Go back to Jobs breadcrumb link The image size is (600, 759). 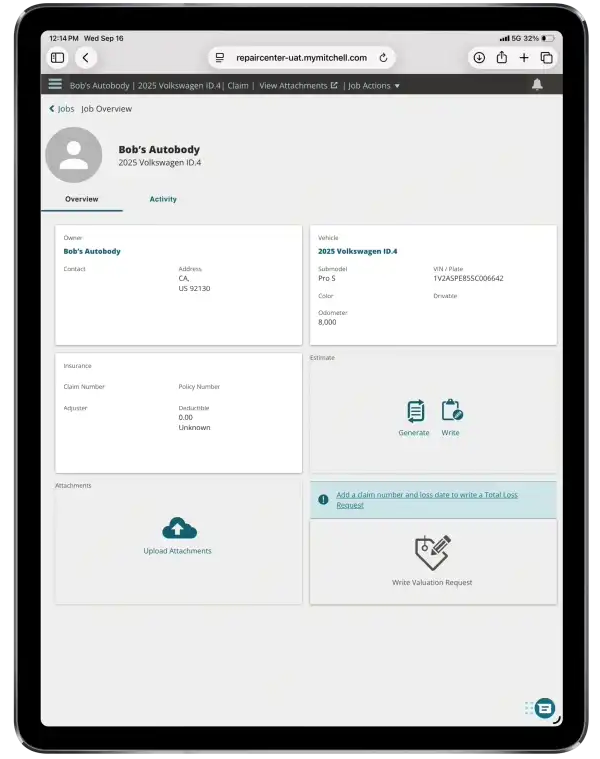pyautogui.click(x=66, y=109)
